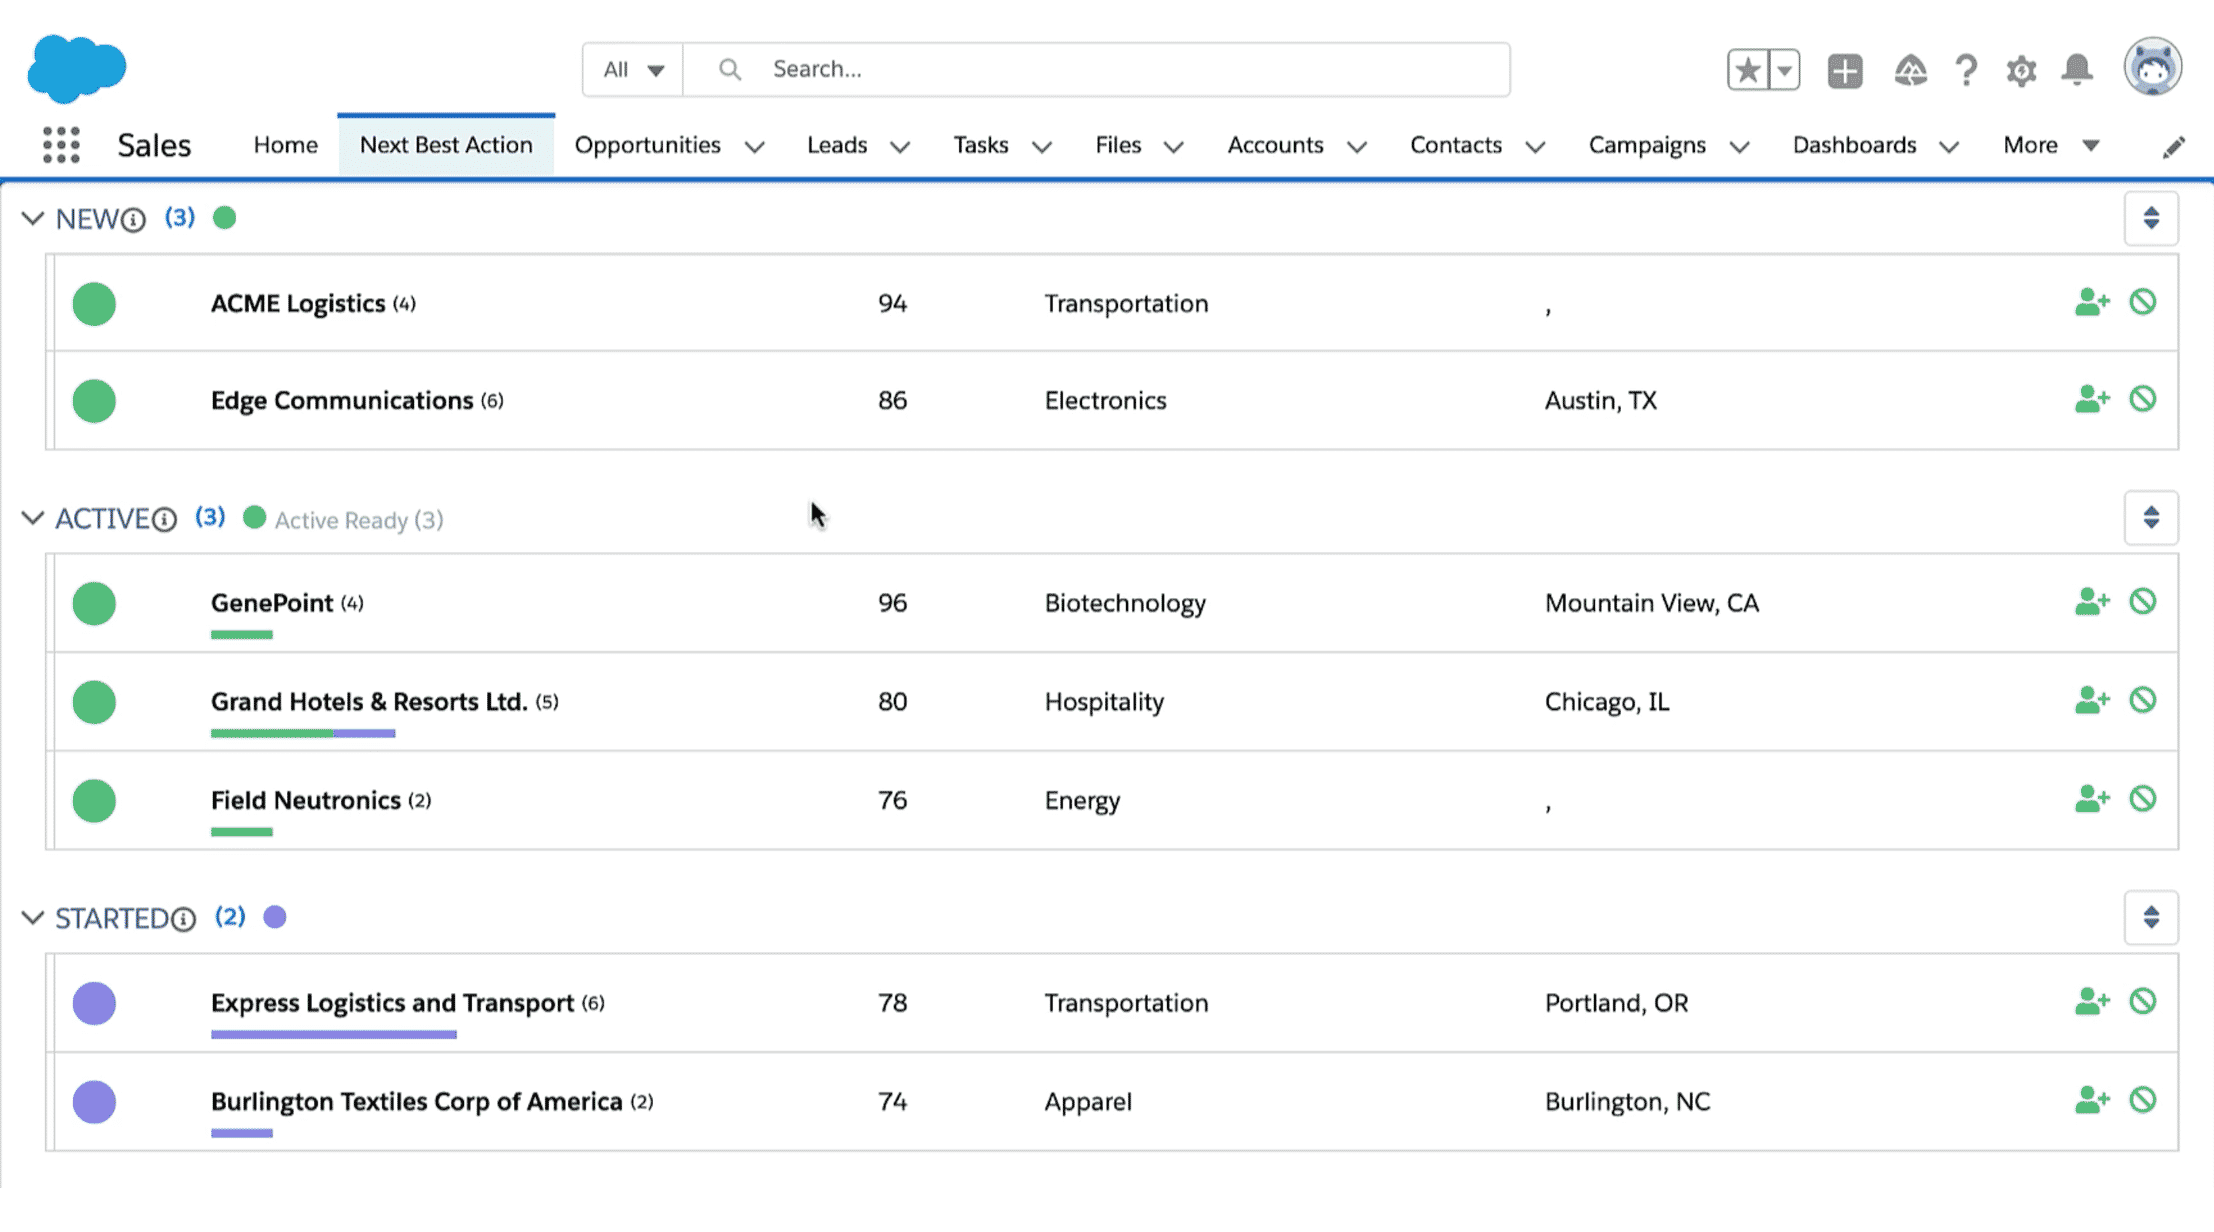The image size is (2214, 1232).
Task: Open the Help question mark icon
Action: click(x=1966, y=70)
